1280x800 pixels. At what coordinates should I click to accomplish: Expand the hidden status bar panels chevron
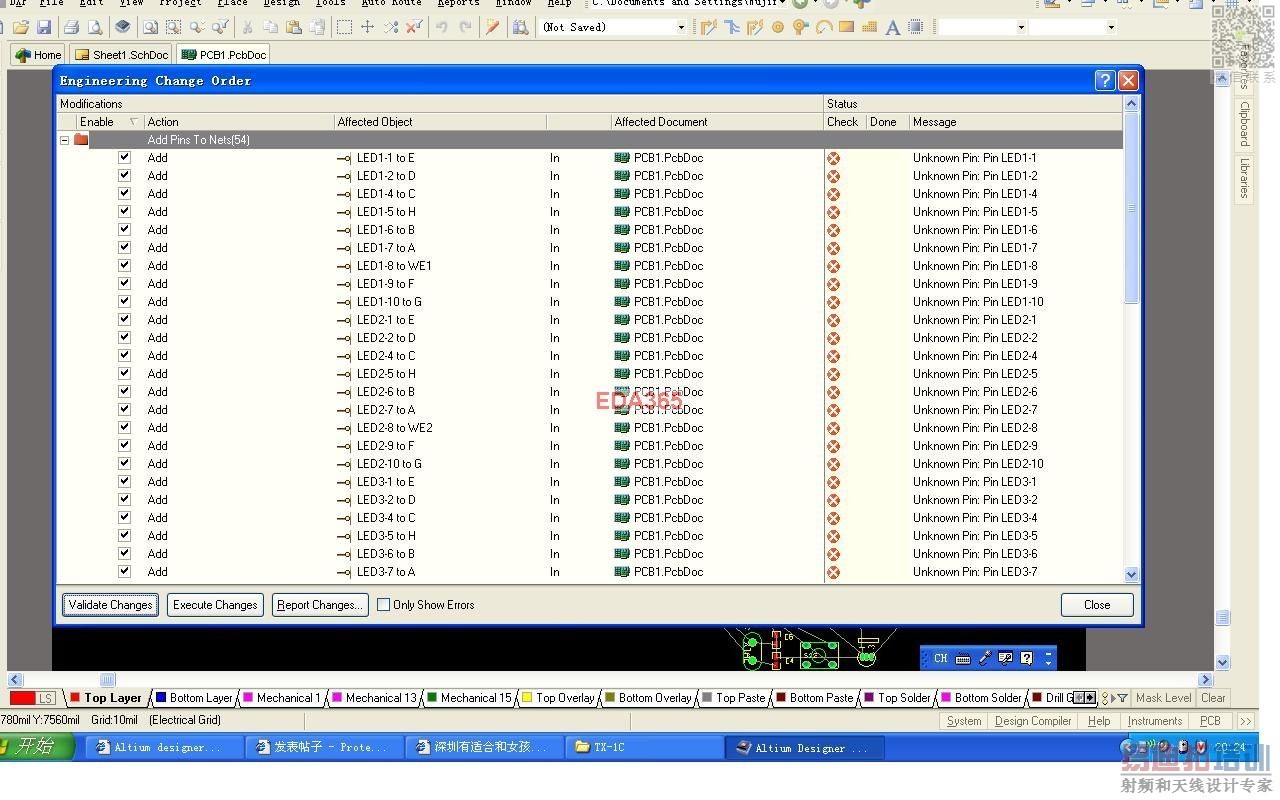(x=1246, y=721)
